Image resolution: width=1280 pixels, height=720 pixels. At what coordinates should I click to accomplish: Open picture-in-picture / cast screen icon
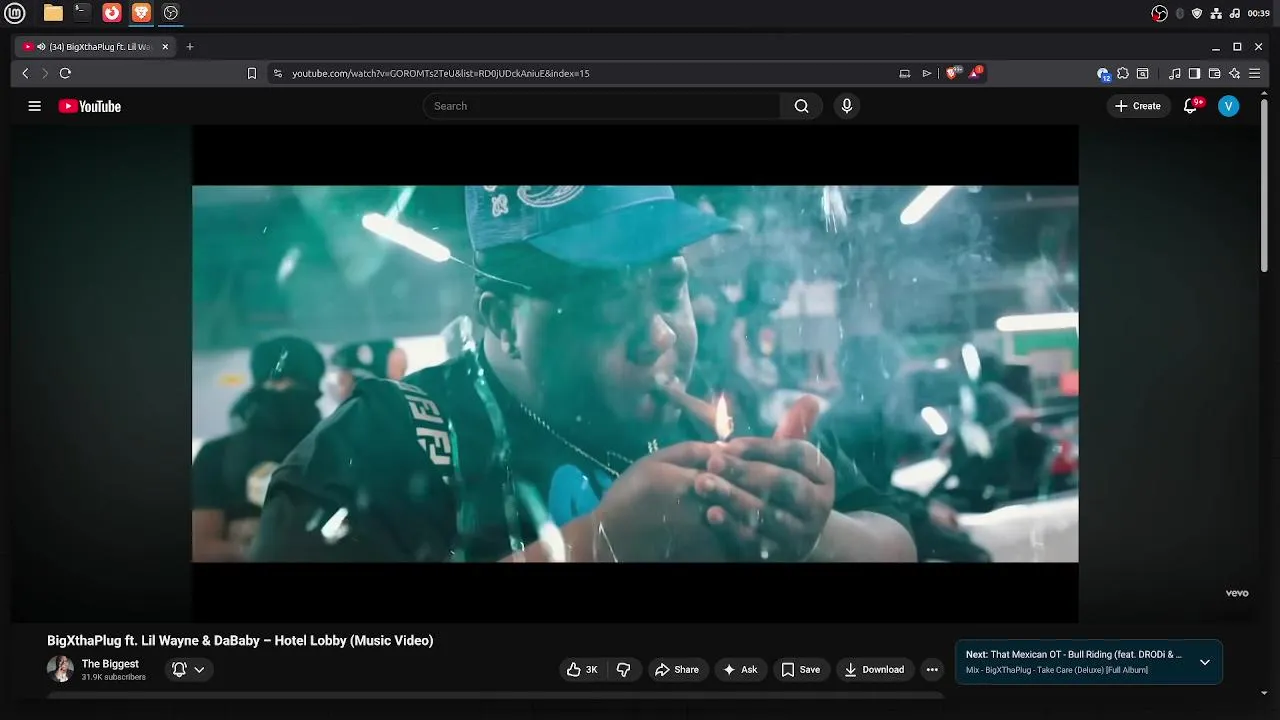905,73
